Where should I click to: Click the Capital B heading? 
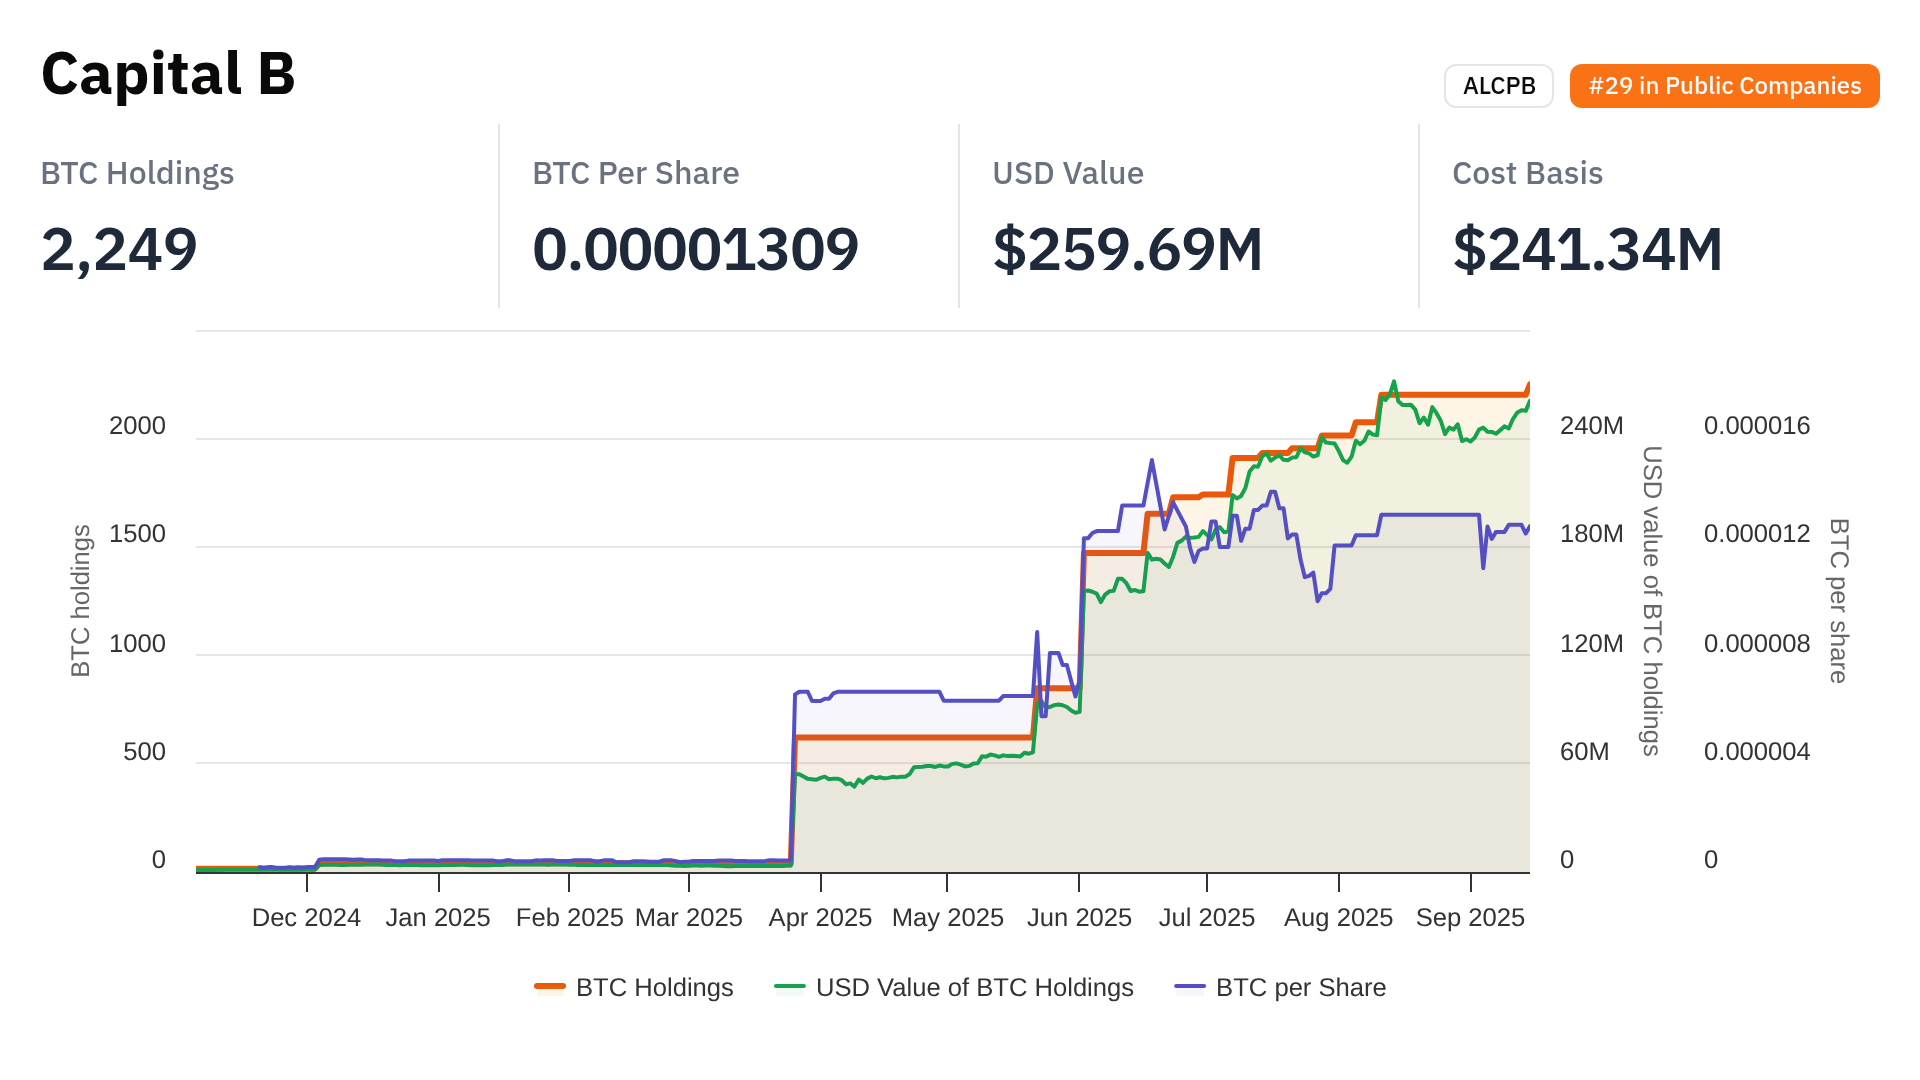point(168,74)
